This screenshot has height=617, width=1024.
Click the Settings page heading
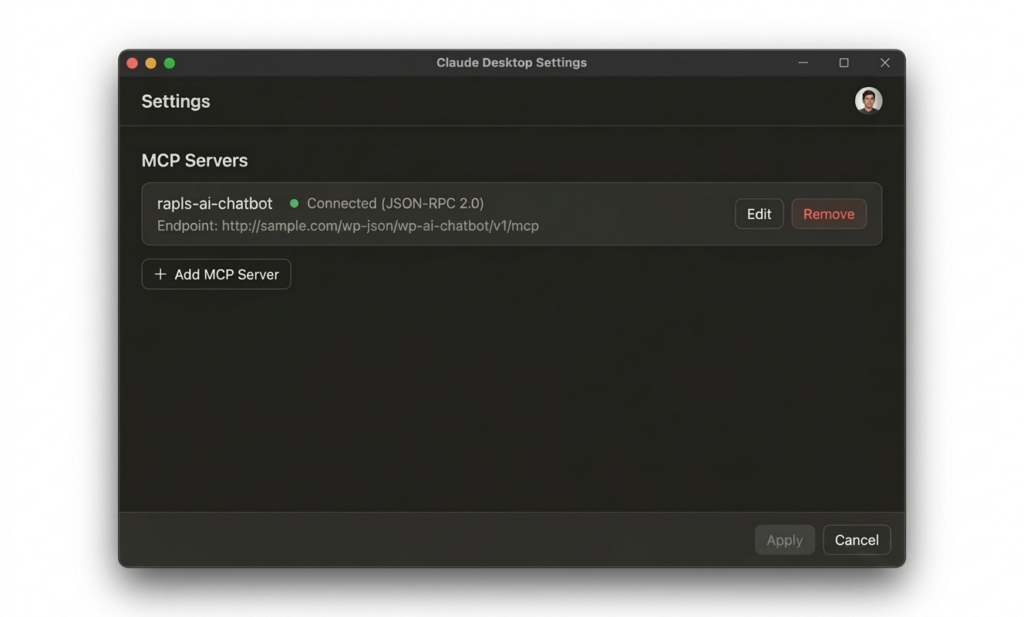175,101
